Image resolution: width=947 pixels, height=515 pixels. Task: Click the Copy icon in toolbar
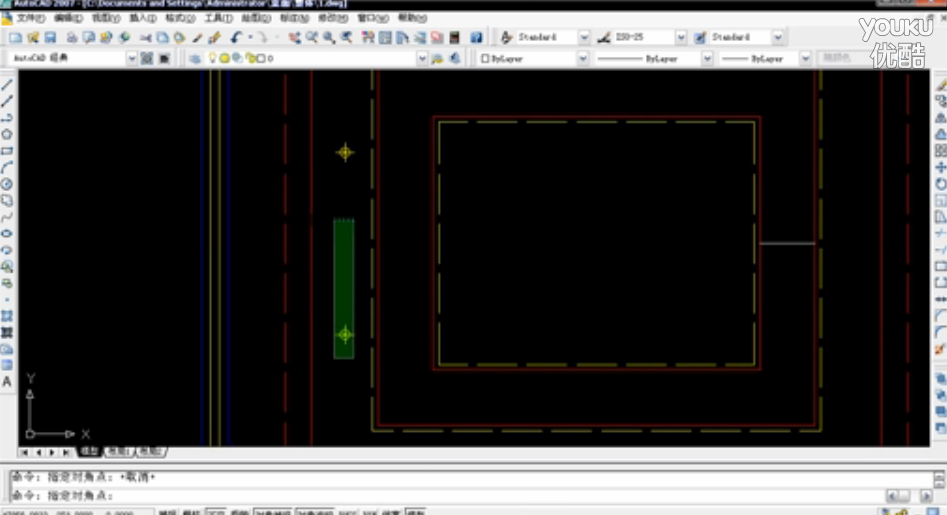point(162,37)
